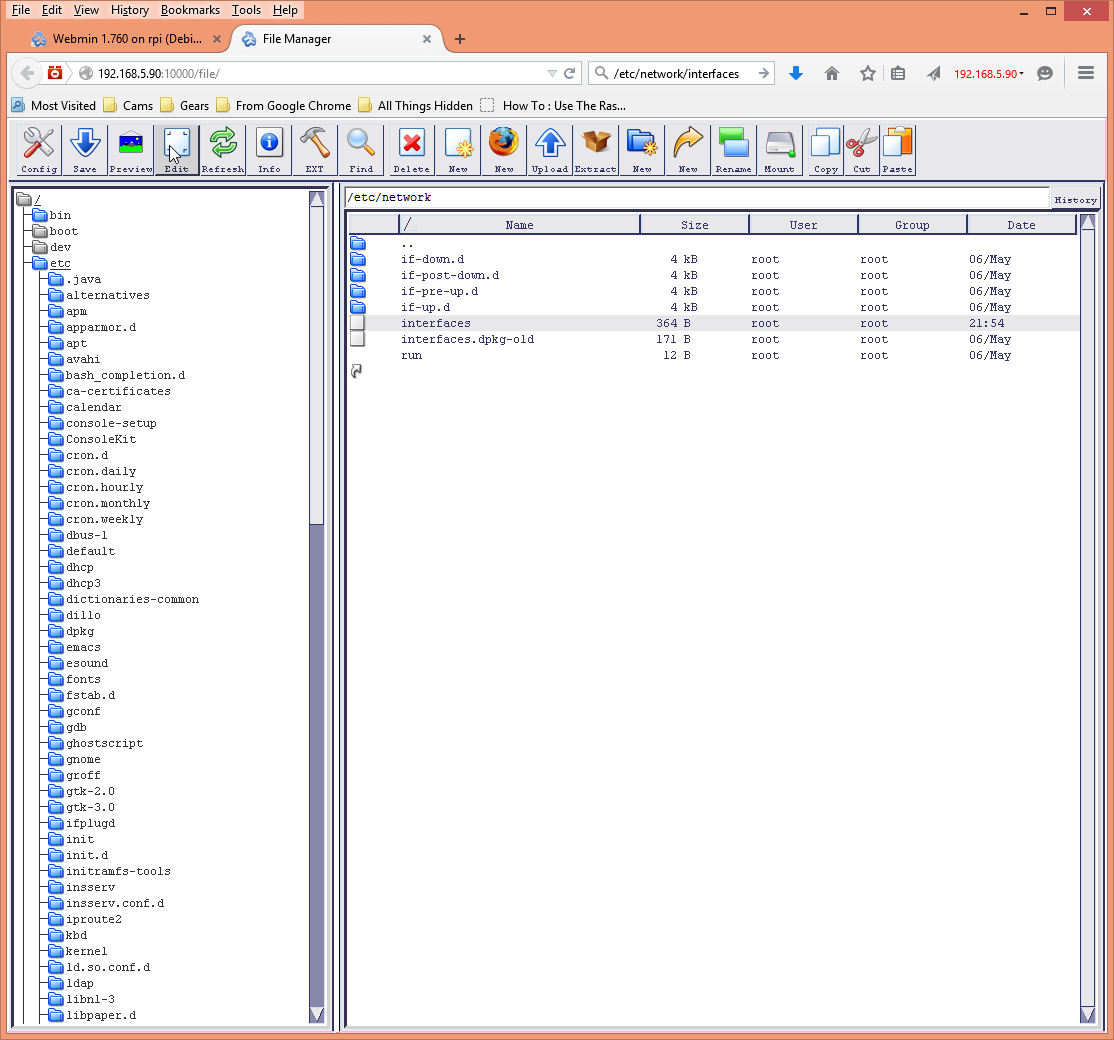
Task: Open the Find tool
Action: tap(360, 148)
